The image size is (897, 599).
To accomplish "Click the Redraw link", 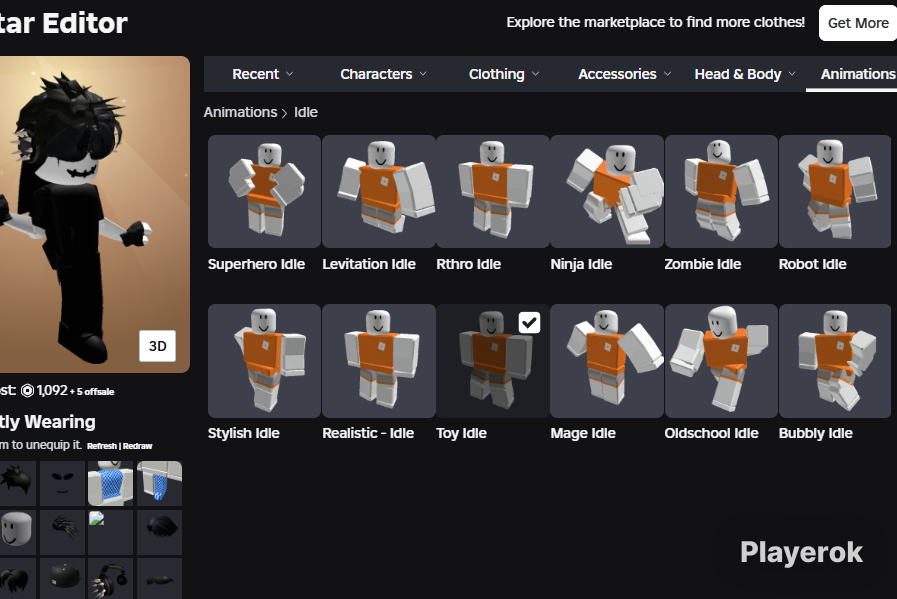I will coord(137,446).
